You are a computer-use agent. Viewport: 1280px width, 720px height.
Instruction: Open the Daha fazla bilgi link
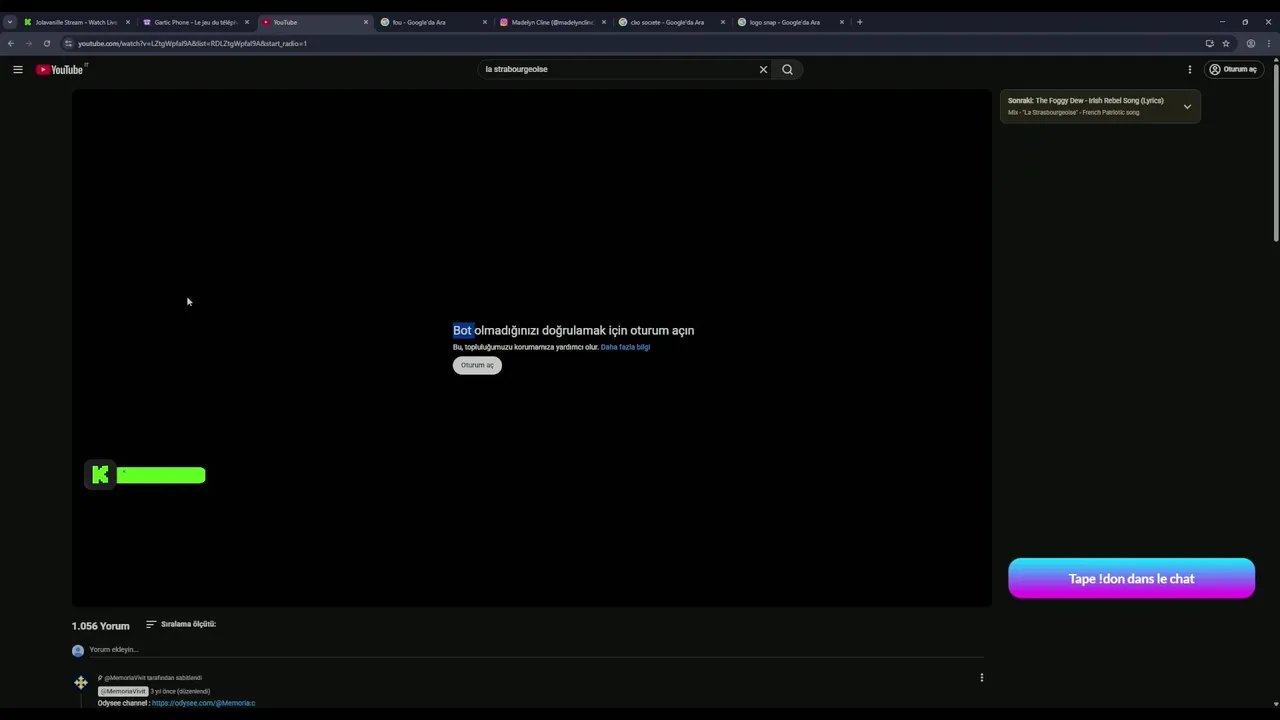point(625,347)
